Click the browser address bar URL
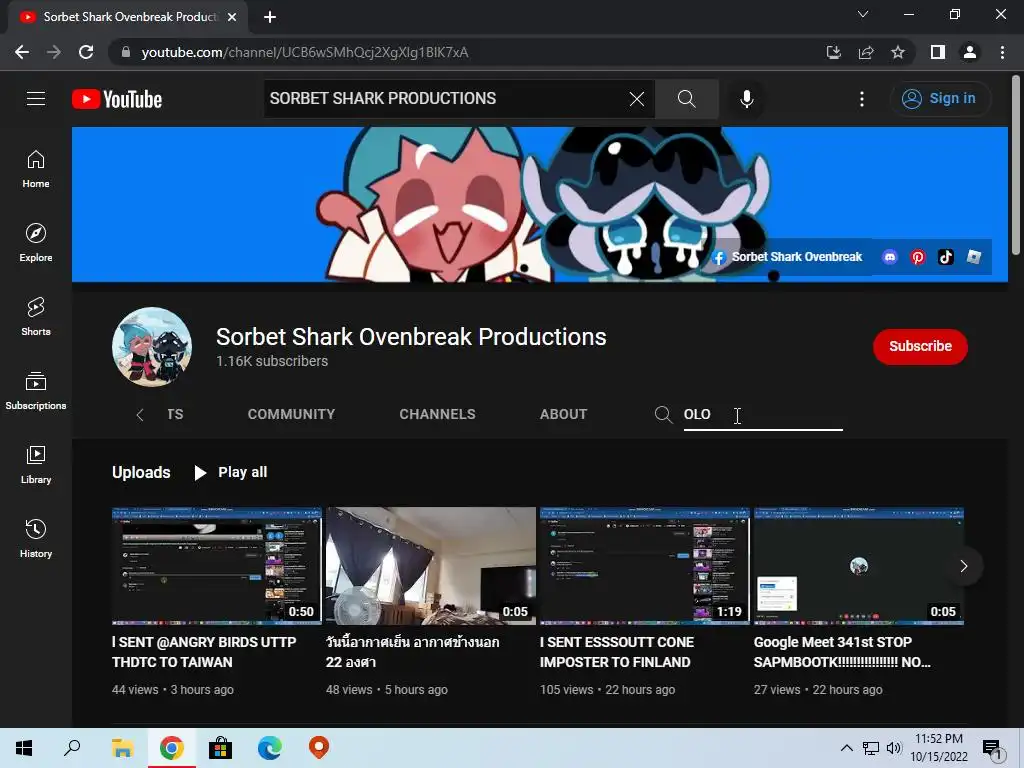The height and width of the screenshot is (768, 1024). click(305, 52)
